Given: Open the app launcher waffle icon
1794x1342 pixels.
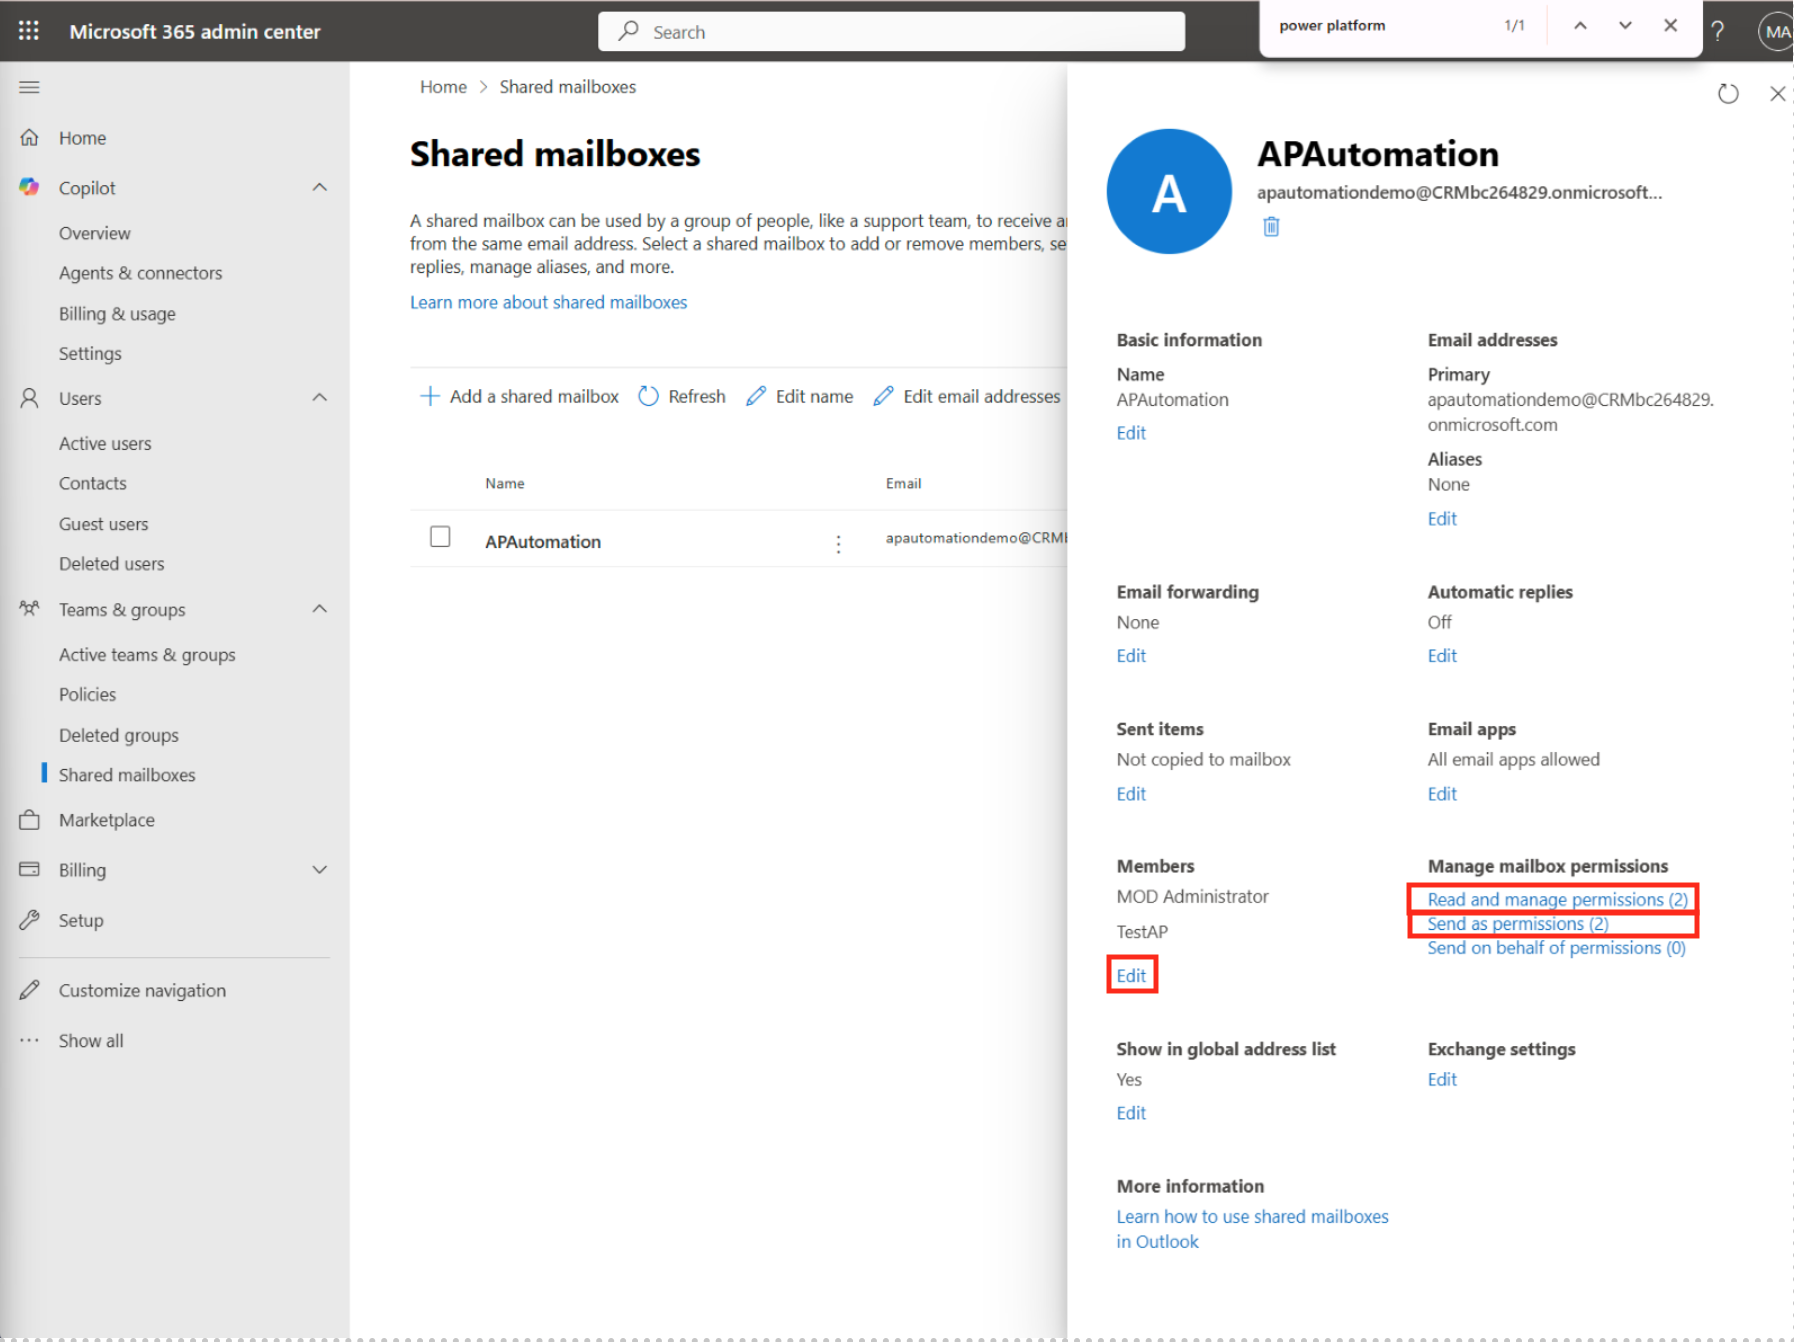Looking at the screenshot, I should point(29,31).
